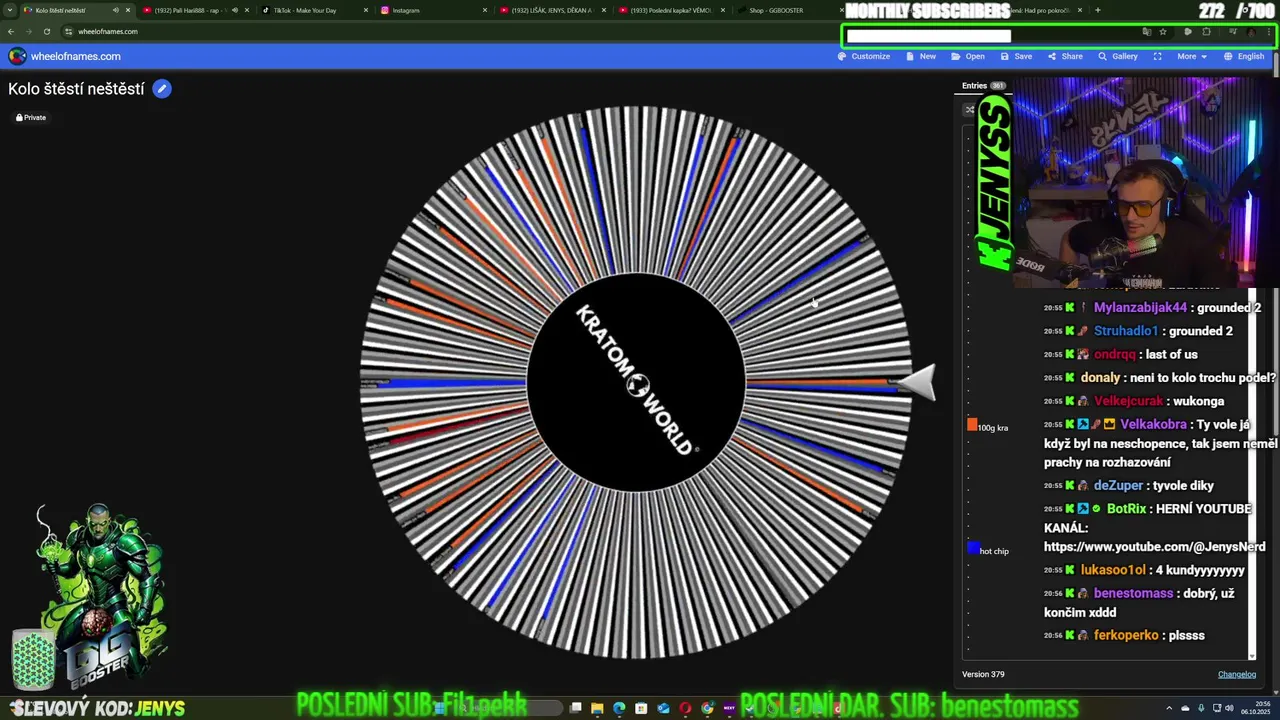1280x720 pixels.
Task: Open the wheel Gallery
Action: [x=1118, y=56]
